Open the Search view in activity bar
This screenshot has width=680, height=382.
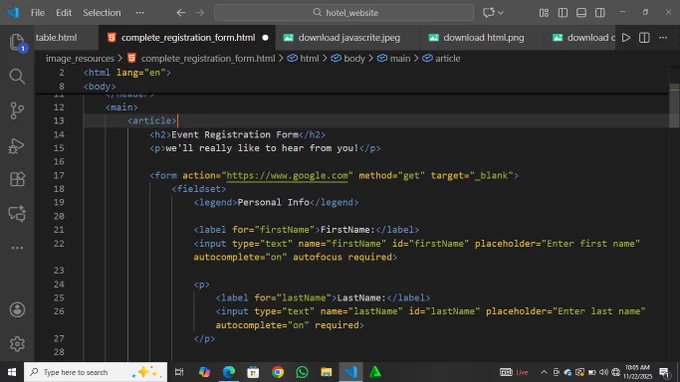pyautogui.click(x=17, y=76)
